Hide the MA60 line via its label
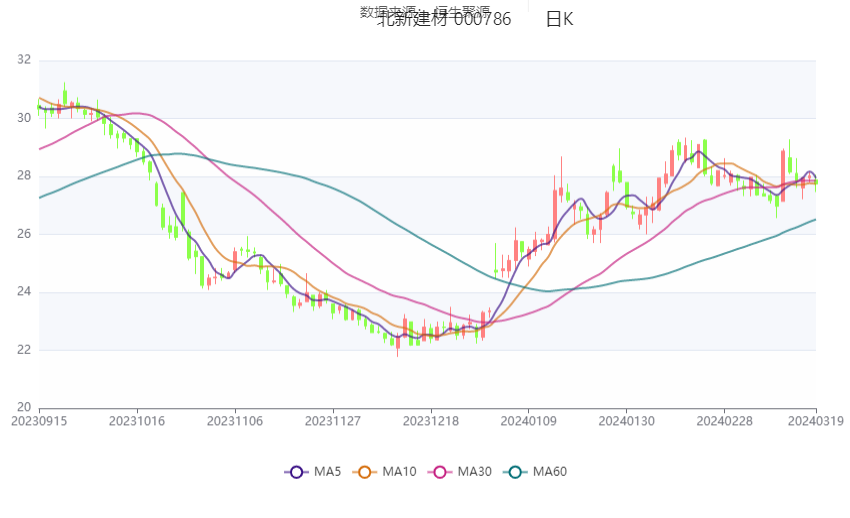850x518 pixels. [x=550, y=472]
